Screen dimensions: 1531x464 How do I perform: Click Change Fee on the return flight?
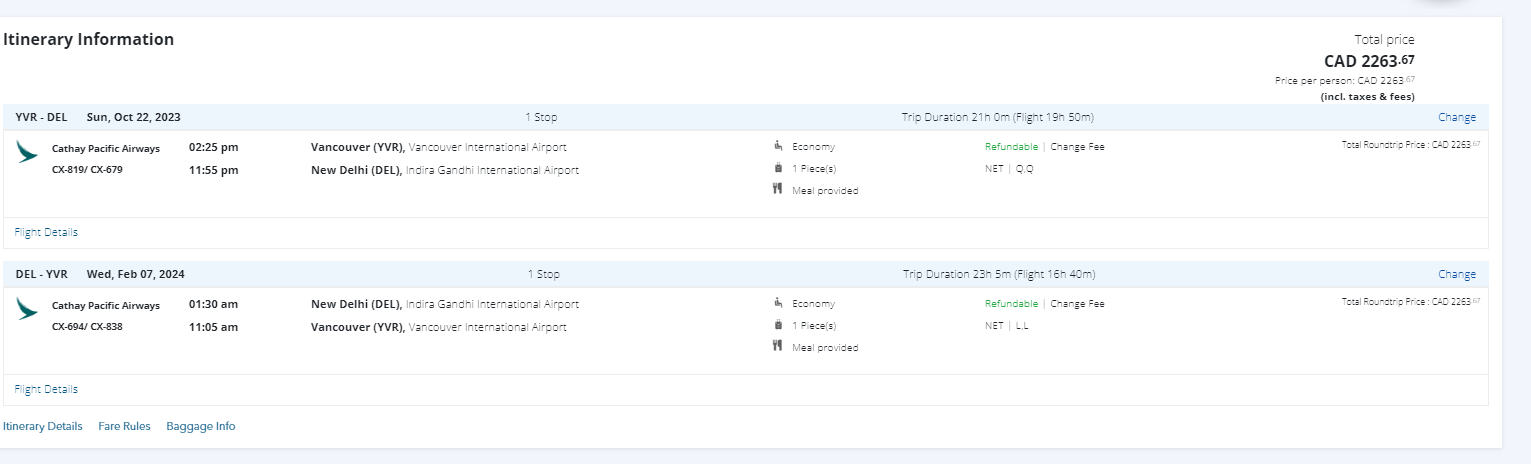(1077, 304)
